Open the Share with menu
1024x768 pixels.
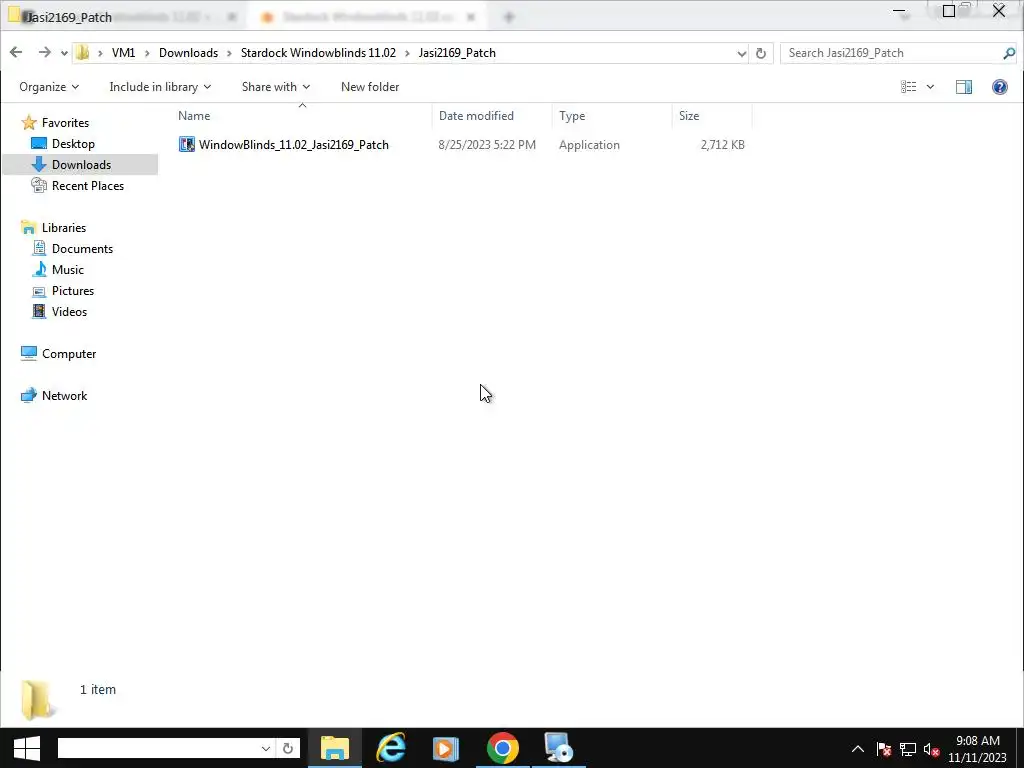276,87
